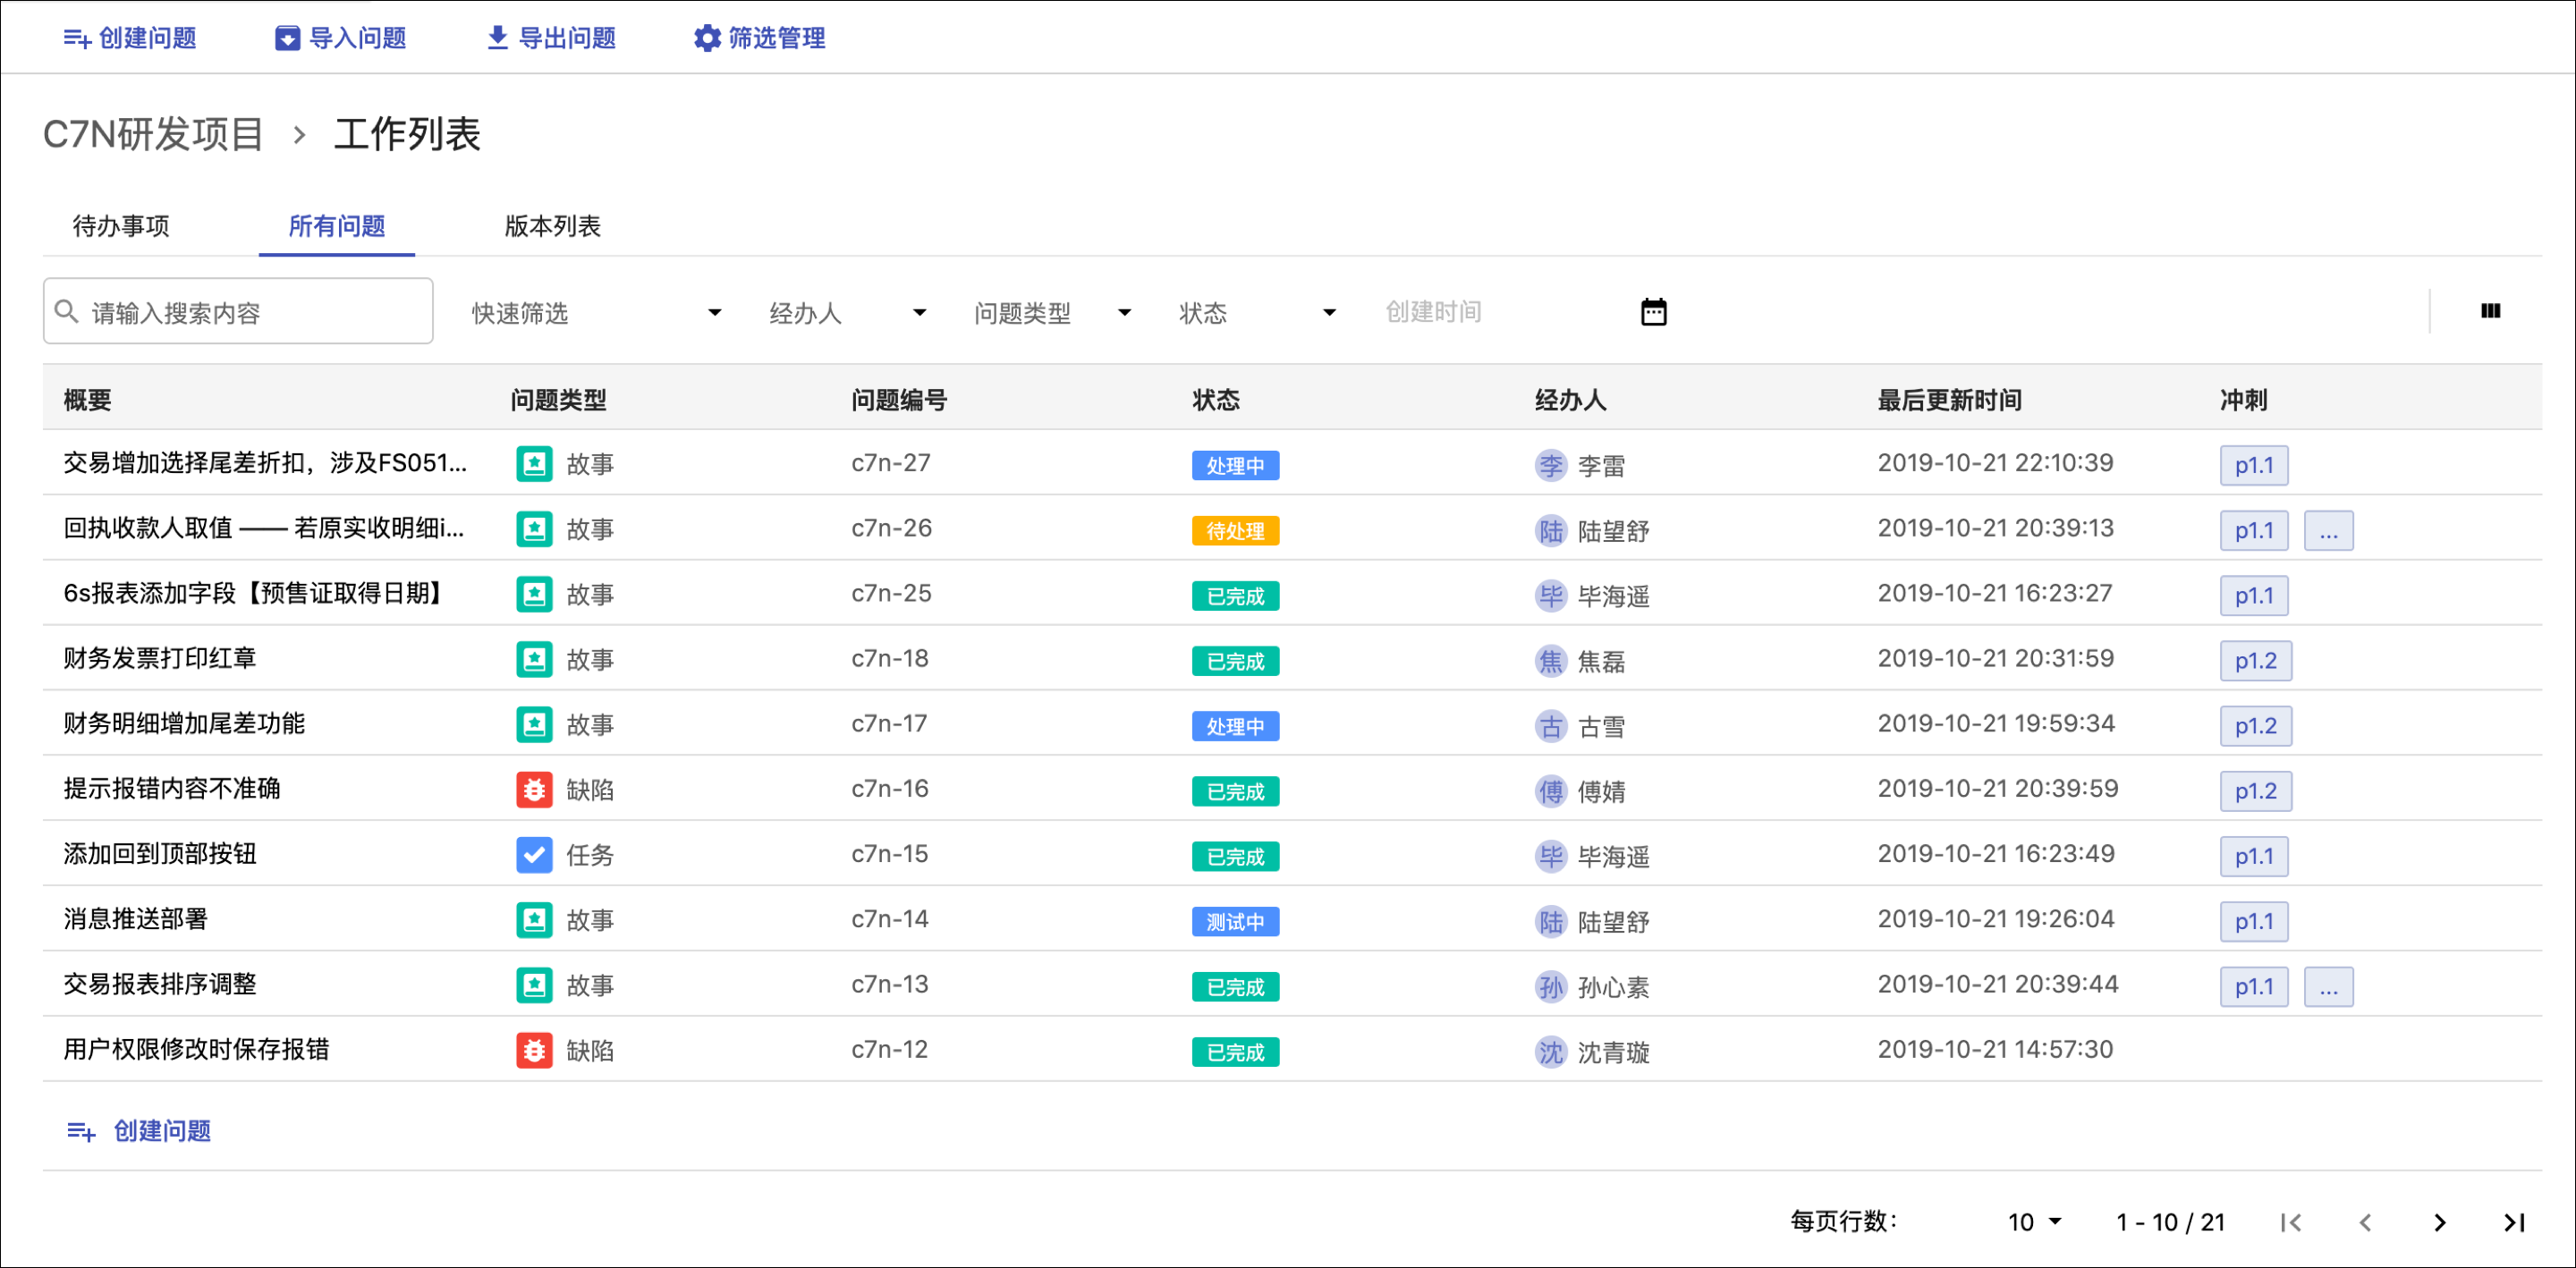Go to C7N研发项目 breadcrumb
The image size is (2576, 1268).
tap(153, 134)
